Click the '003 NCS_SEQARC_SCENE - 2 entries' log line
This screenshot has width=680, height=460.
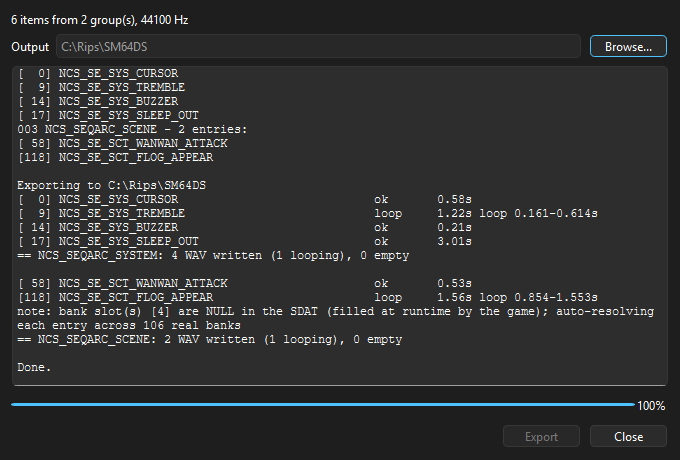(x=132, y=129)
